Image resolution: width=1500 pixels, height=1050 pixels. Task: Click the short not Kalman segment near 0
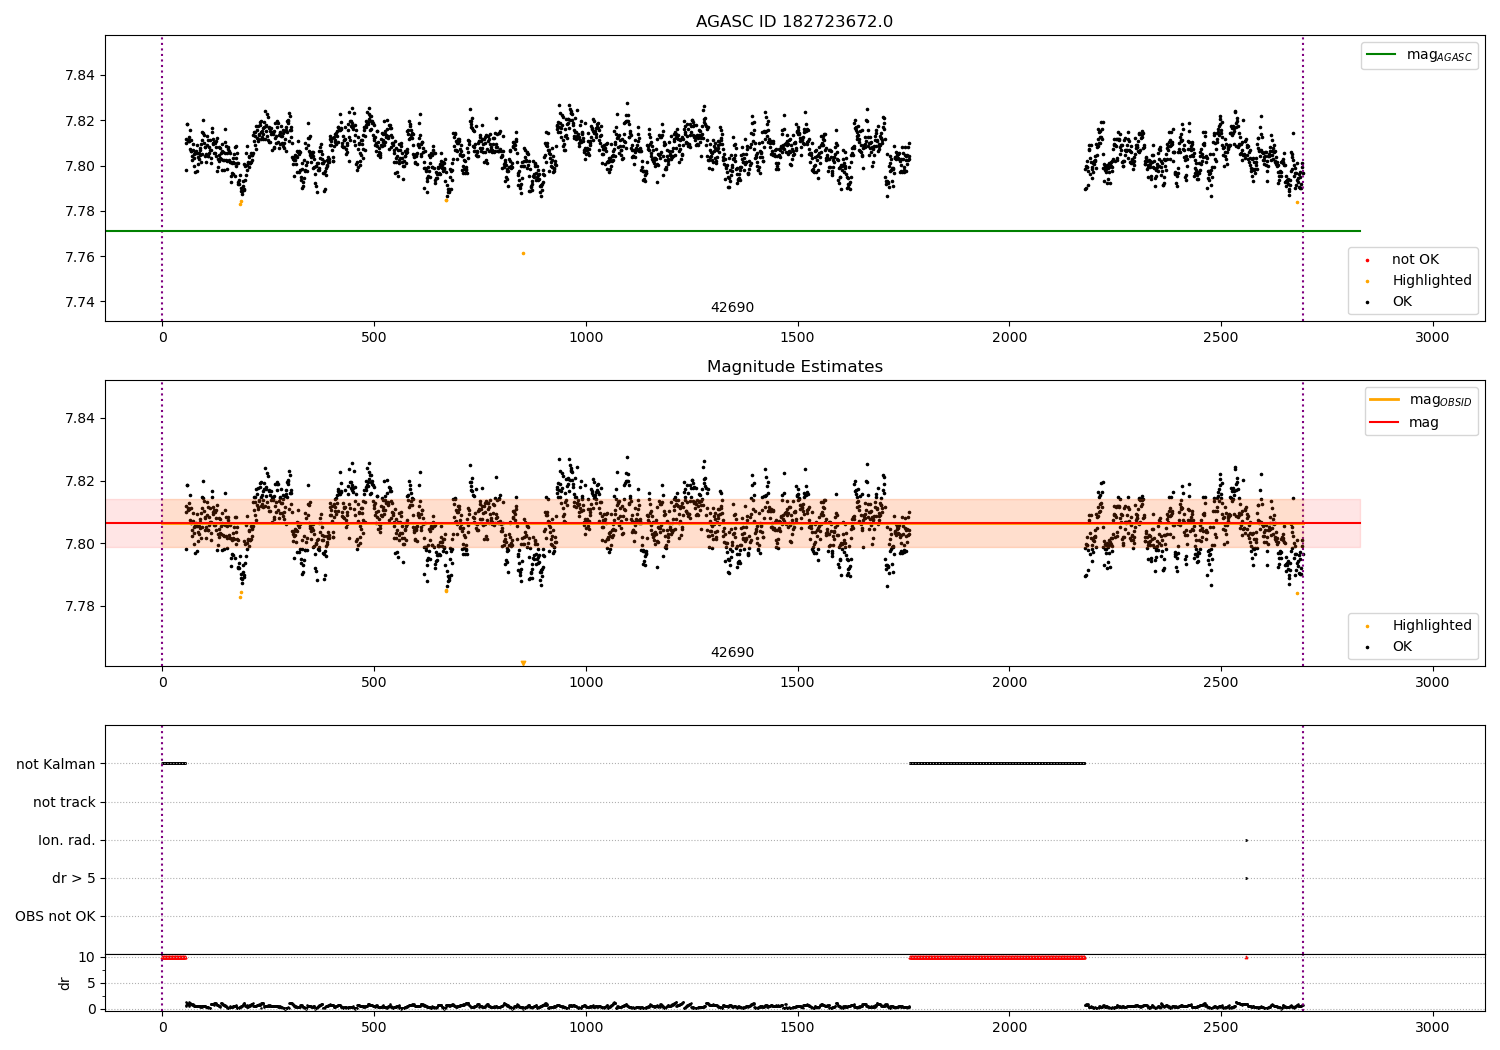tap(174, 764)
